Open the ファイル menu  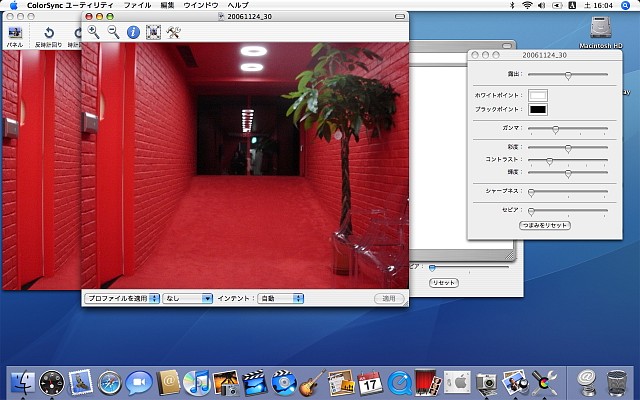136,5
